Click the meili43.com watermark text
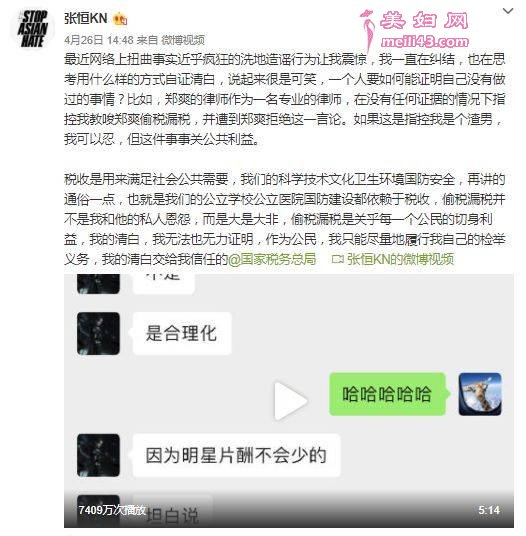 pyautogui.click(x=424, y=42)
